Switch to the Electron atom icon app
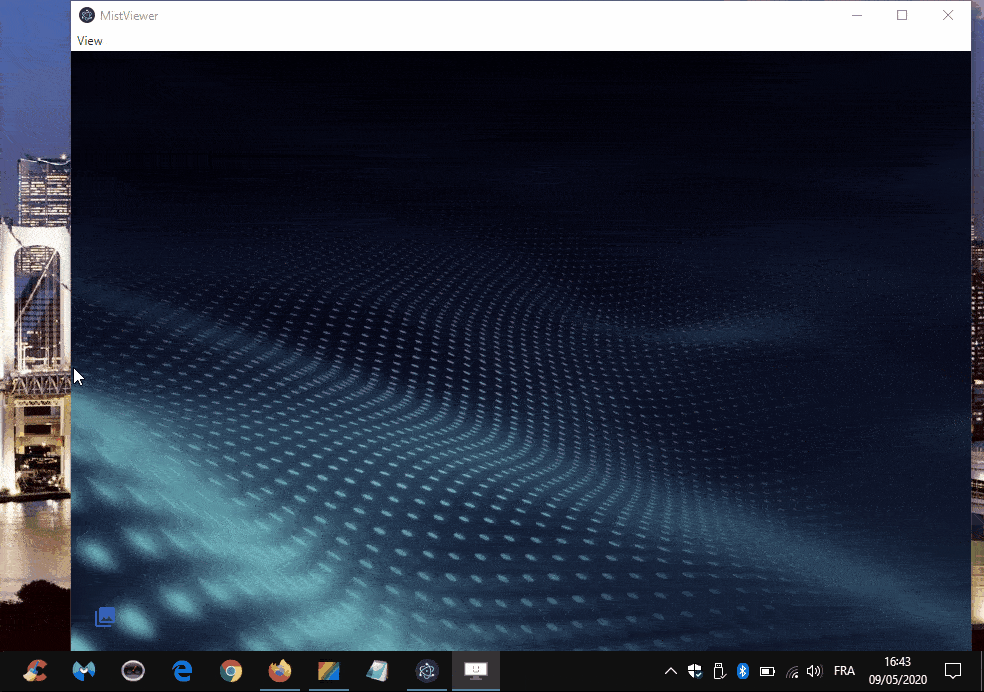The width and height of the screenshot is (984, 692). click(x=427, y=671)
